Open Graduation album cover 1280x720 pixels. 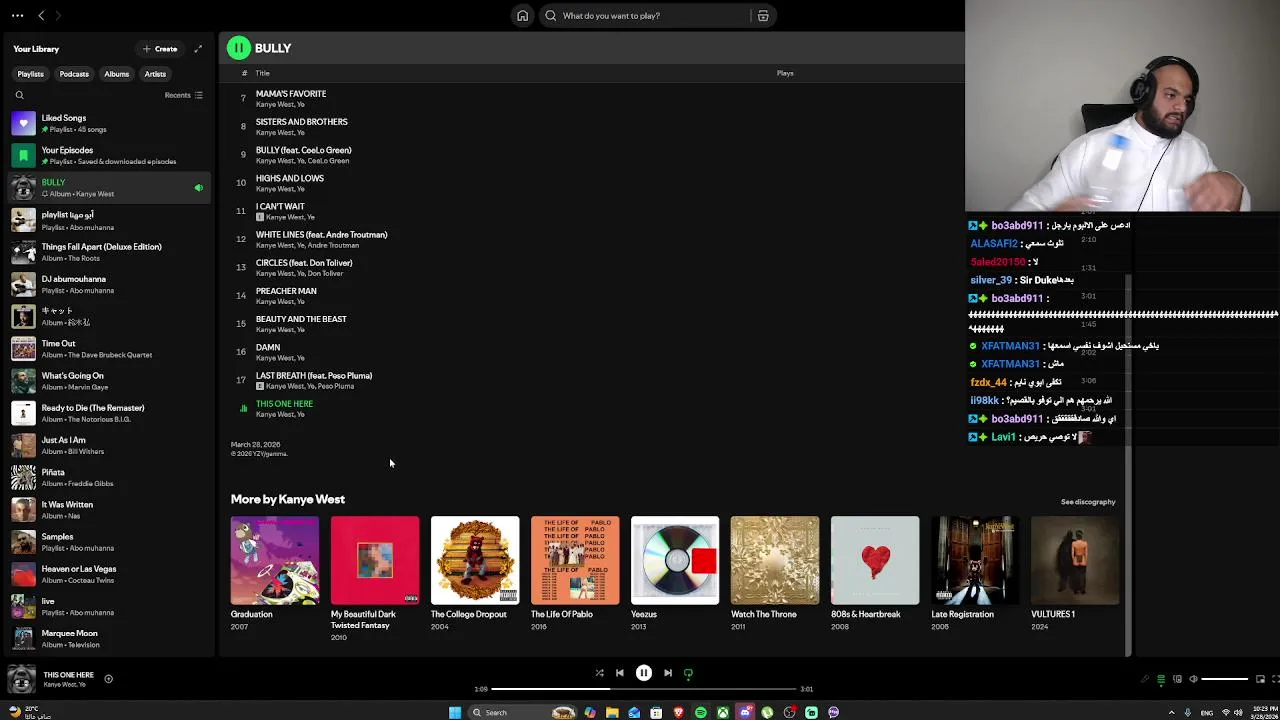[275, 560]
